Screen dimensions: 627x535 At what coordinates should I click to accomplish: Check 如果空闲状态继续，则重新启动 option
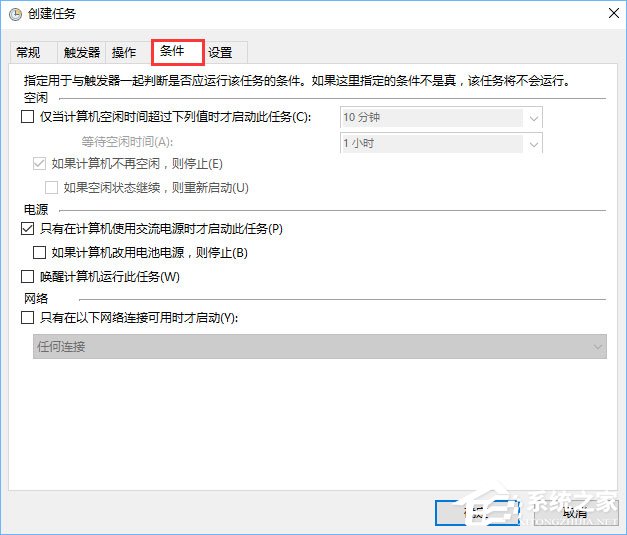52,188
